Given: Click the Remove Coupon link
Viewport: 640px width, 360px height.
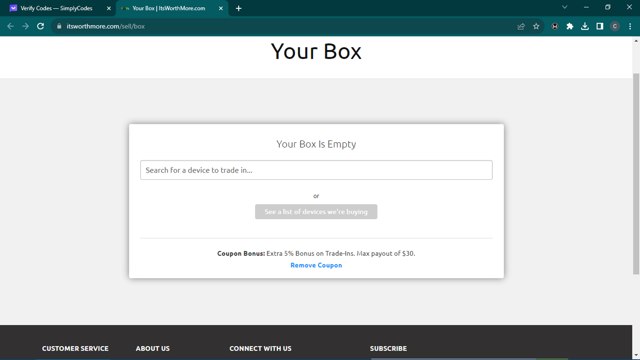Looking at the screenshot, I should pyautogui.click(x=316, y=265).
